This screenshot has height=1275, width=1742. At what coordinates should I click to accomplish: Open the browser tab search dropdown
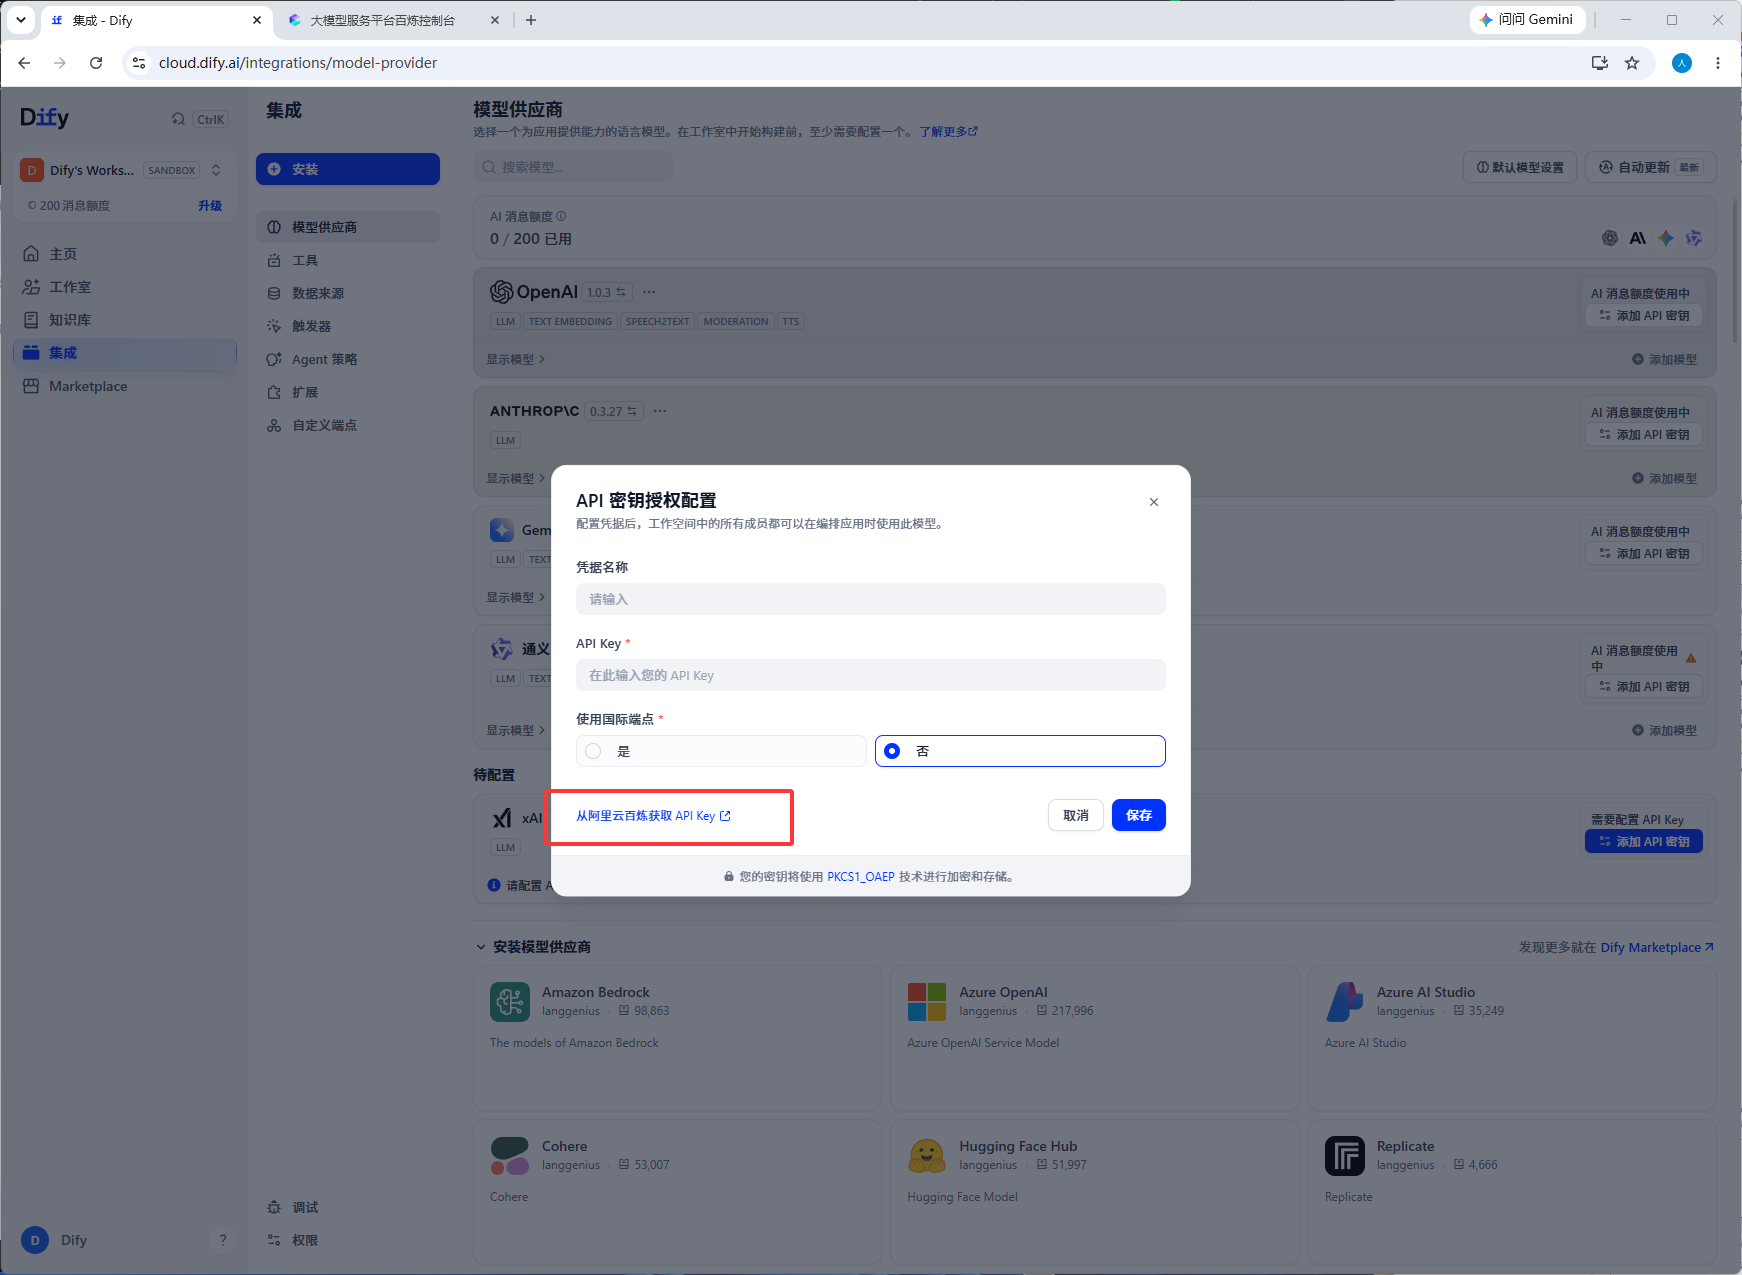[x=21, y=20]
